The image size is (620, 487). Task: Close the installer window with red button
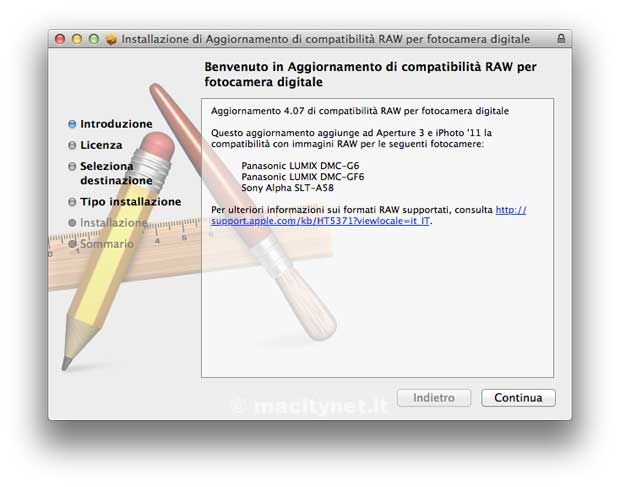[60, 39]
